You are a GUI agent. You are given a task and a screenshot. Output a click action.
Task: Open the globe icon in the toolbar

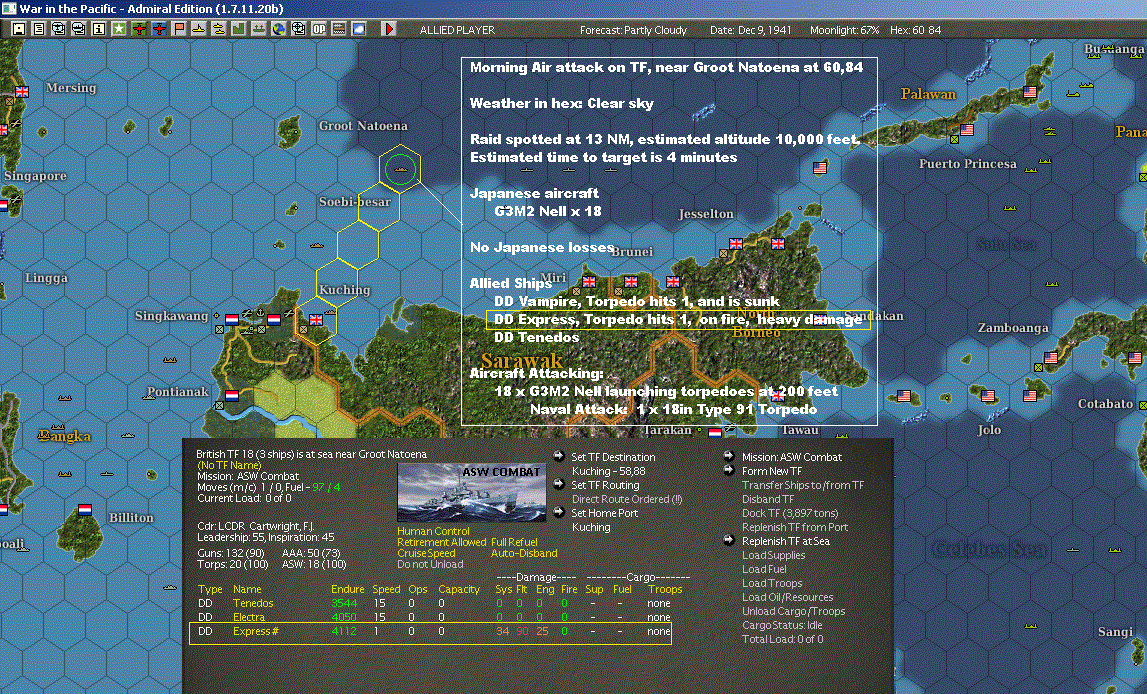click(x=278, y=29)
